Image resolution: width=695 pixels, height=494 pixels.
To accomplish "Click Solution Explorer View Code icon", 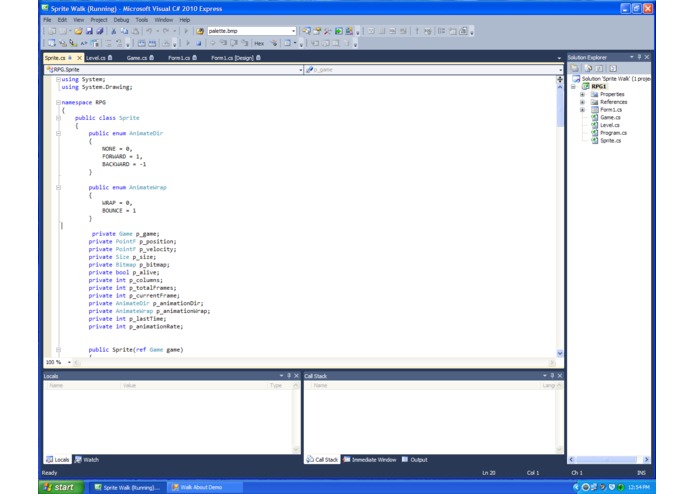I will [x=613, y=68].
